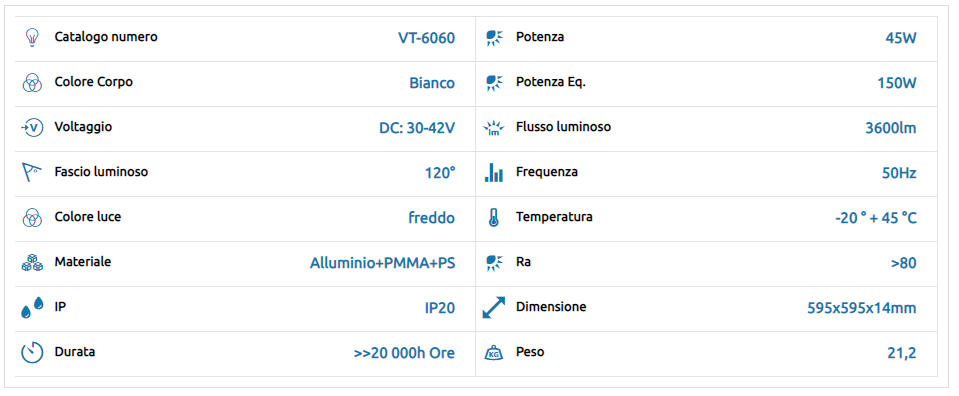Click the diagonal arrow icon beside Dimensione
The height and width of the screenshot is (396, 959).
pyautogui.click(x=494, y=307)
